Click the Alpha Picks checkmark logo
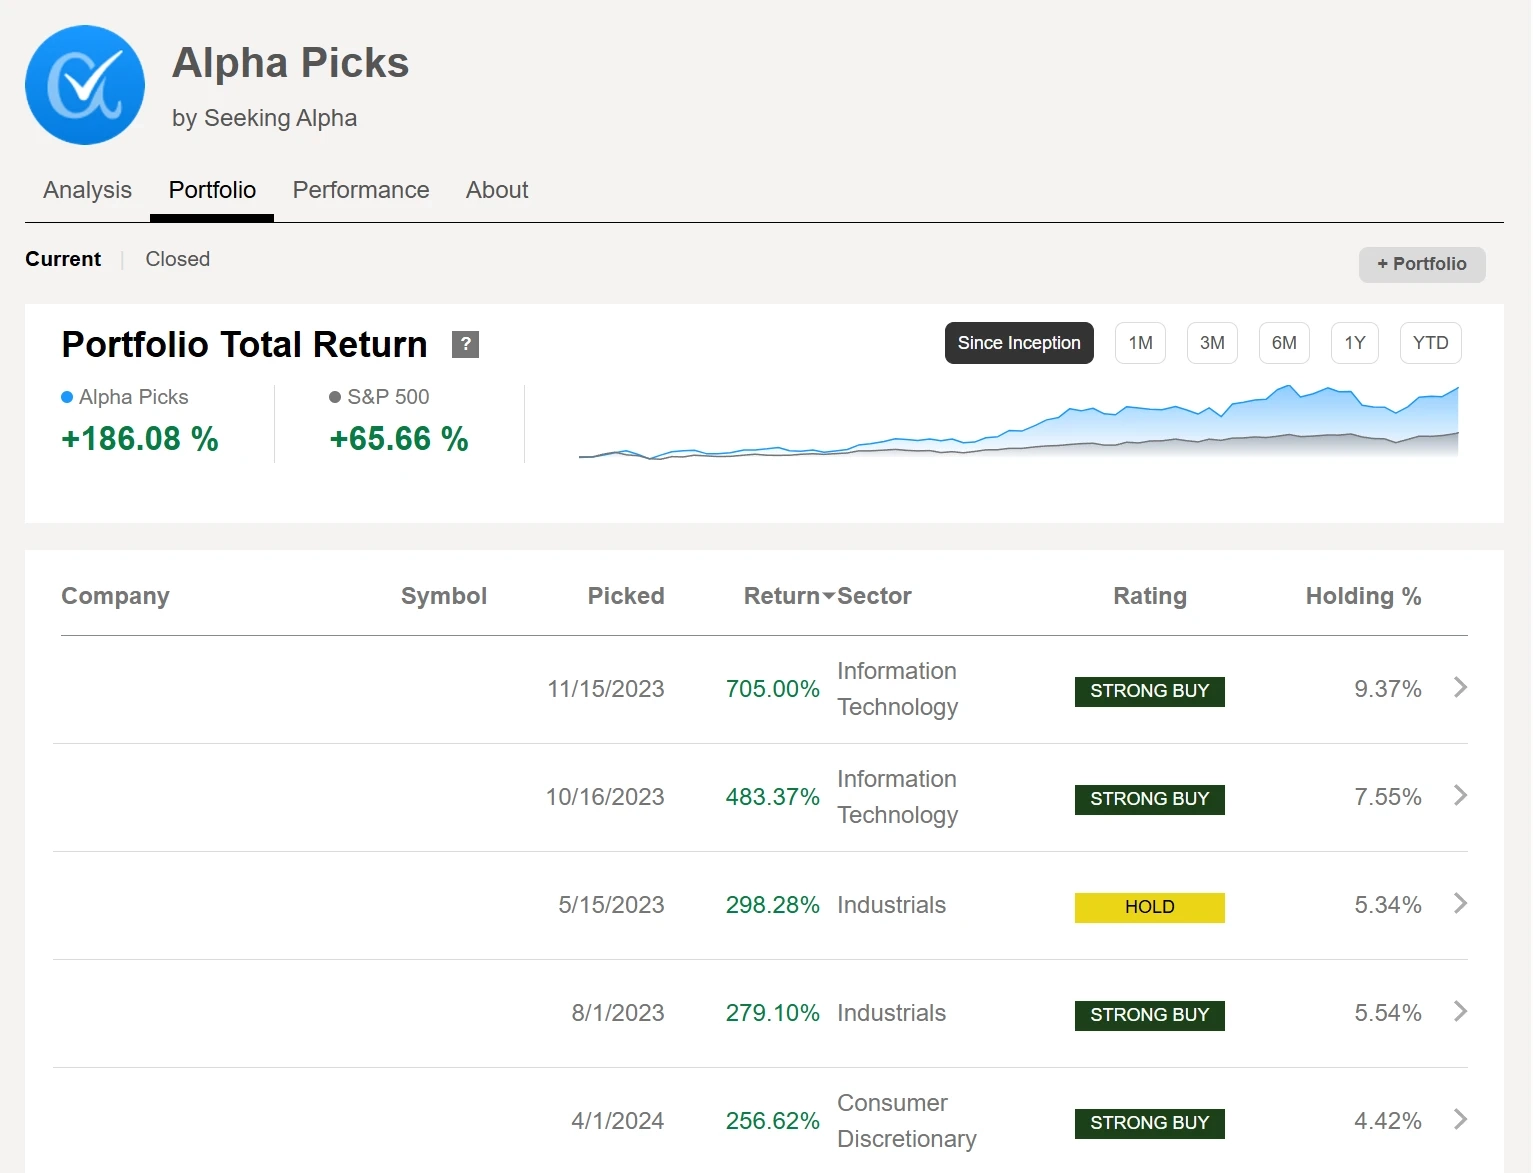The width and height of the screenshot is (1533, 1173). 85,85
